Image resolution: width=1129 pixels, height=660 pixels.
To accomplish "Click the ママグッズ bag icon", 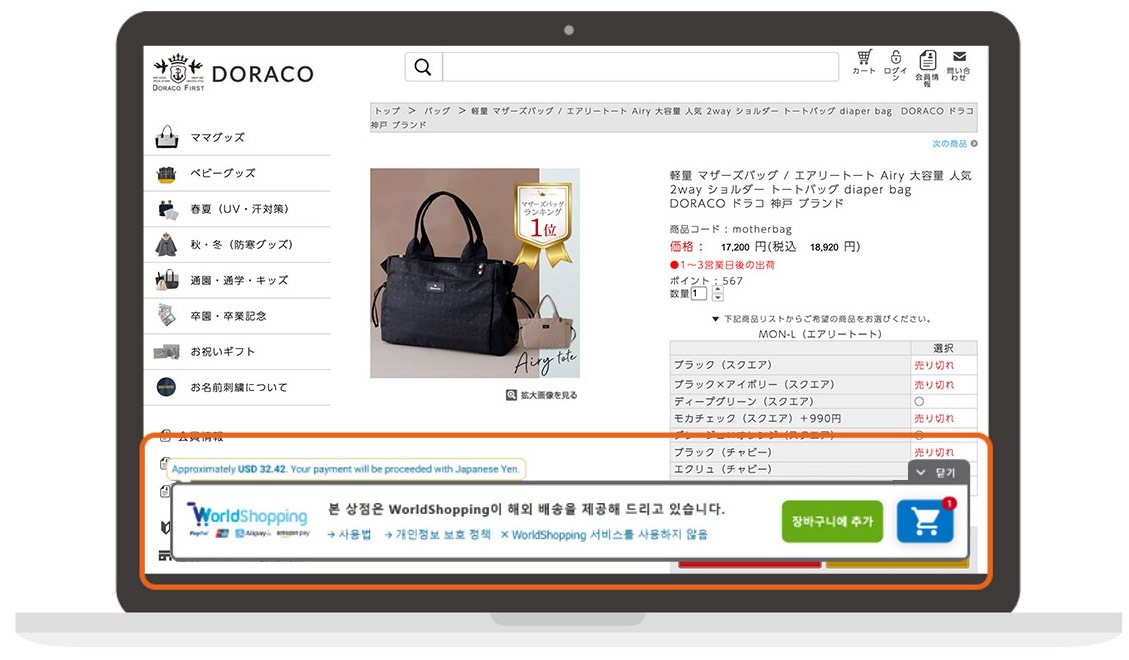I will (x=166, y=136).
